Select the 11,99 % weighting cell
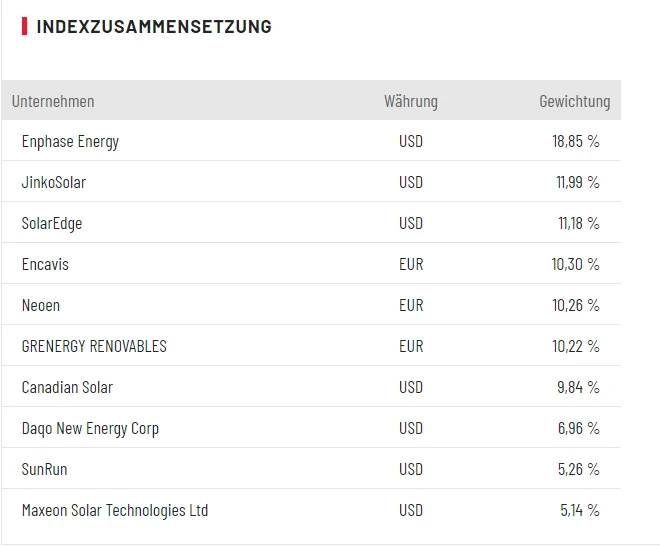 click(577, 182)
